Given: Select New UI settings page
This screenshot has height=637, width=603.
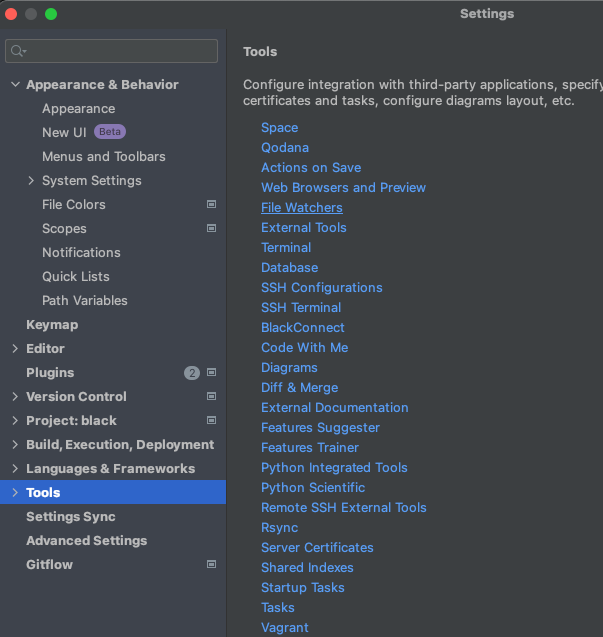Looking at the screenshot, I should [64, 132].
